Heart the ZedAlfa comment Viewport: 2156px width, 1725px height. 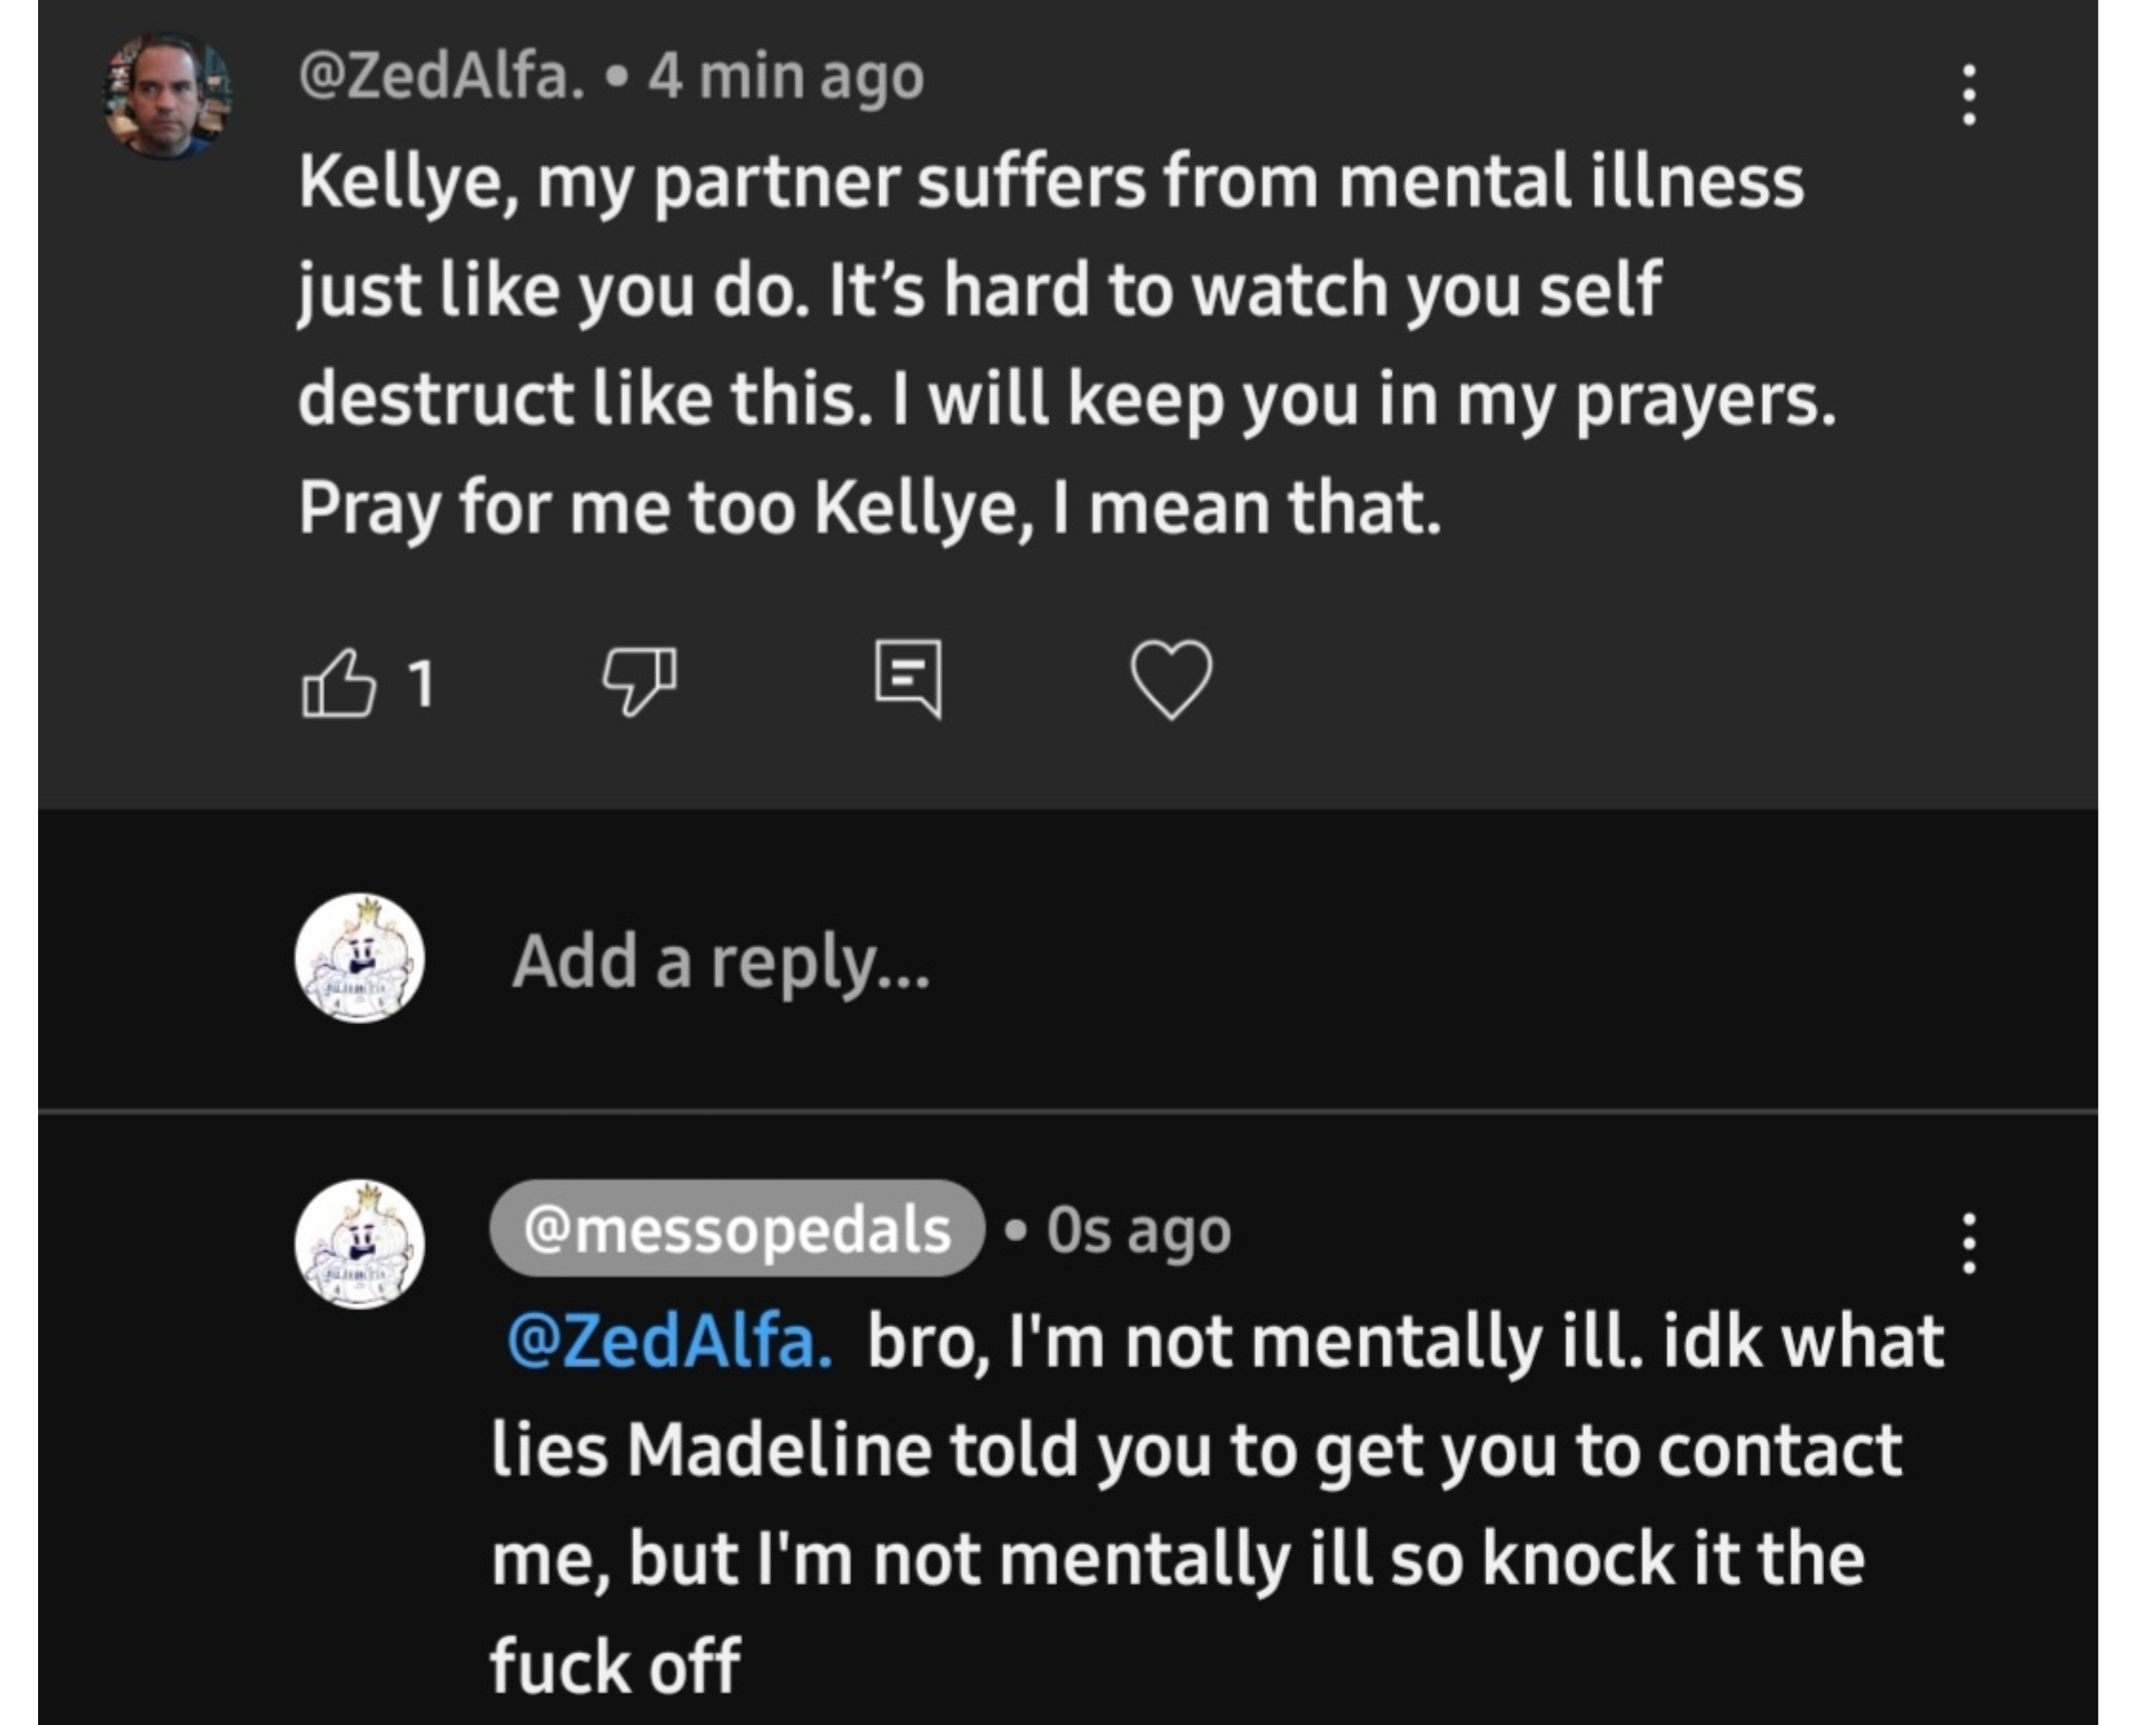click(1171, 680)
